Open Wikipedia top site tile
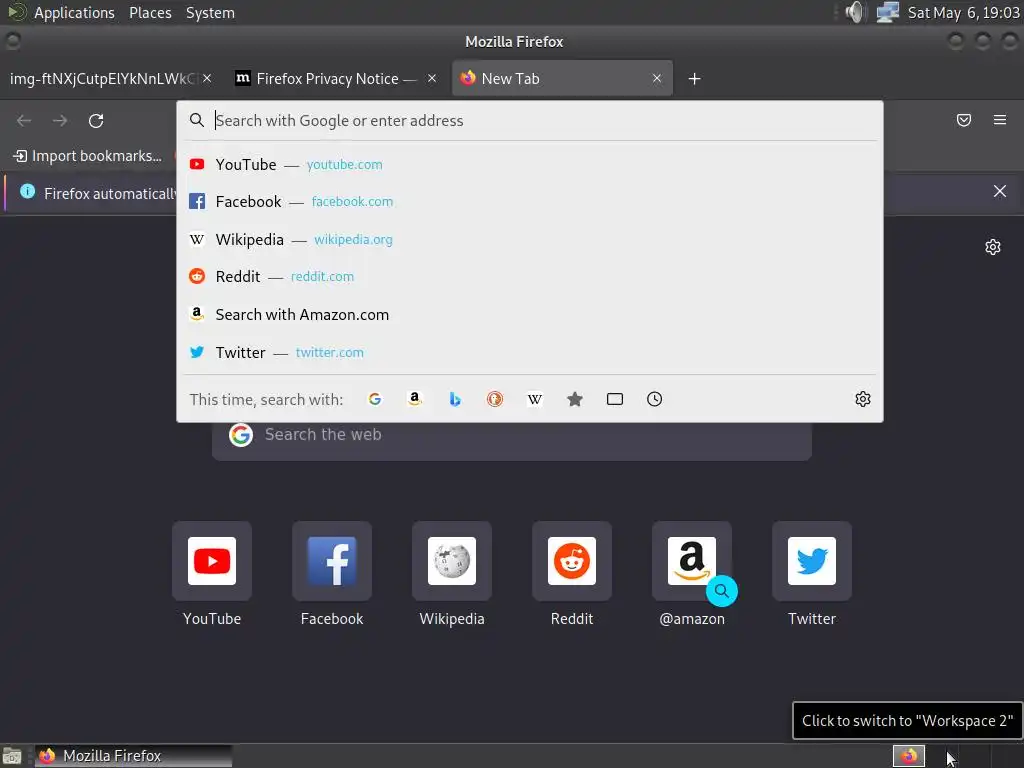The height and width of the screenshot is (768, 1024). tap(452, 561)
